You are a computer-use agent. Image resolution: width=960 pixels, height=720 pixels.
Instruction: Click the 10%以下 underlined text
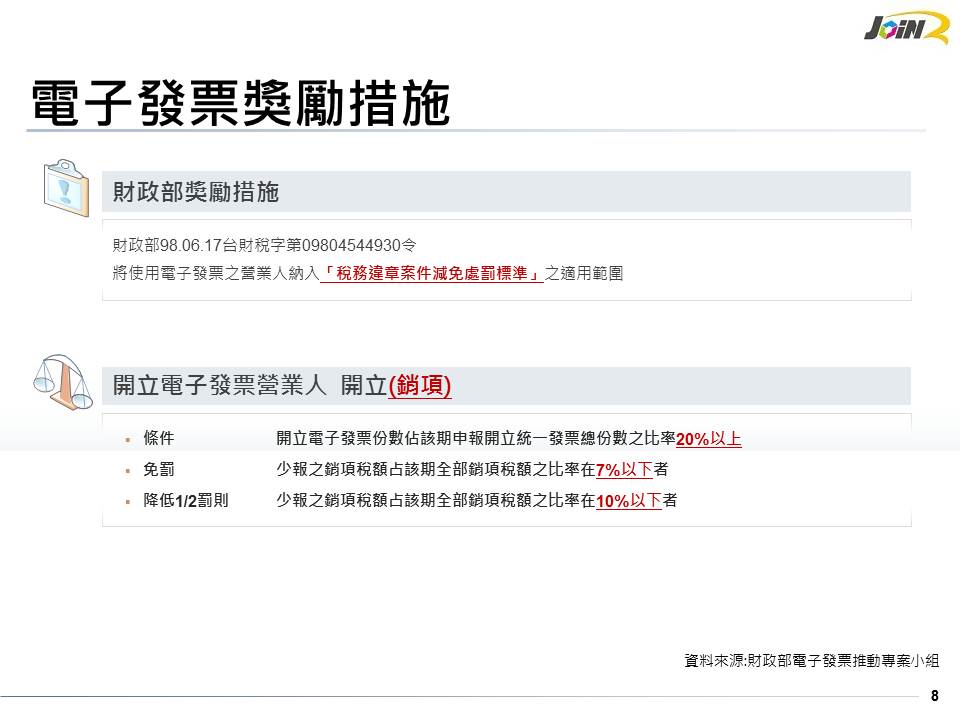click(x=628, y=501)
